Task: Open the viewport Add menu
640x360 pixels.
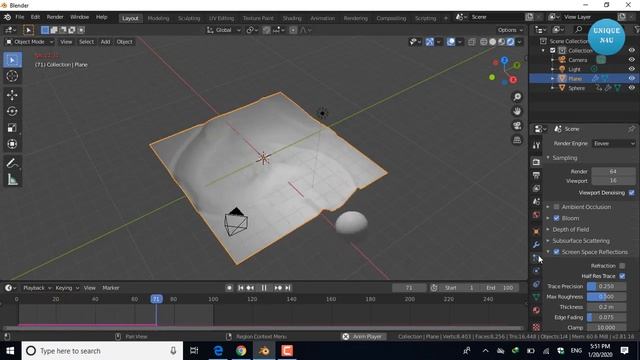Action: (105, 42)
